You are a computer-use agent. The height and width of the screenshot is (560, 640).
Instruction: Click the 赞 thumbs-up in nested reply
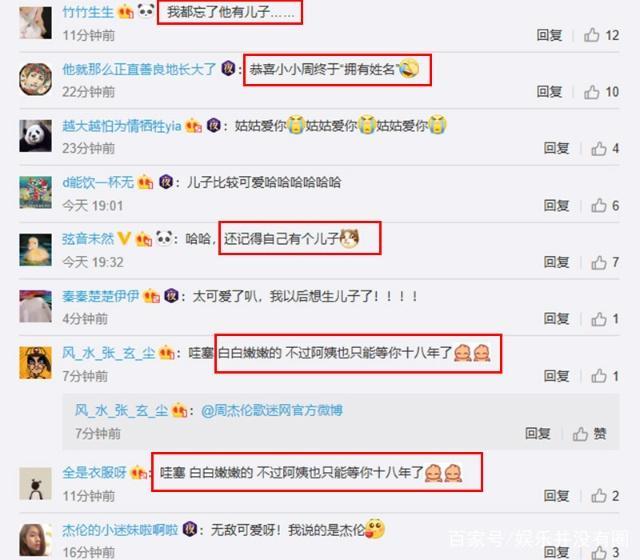pyautogui.click(x=589, y=433)
